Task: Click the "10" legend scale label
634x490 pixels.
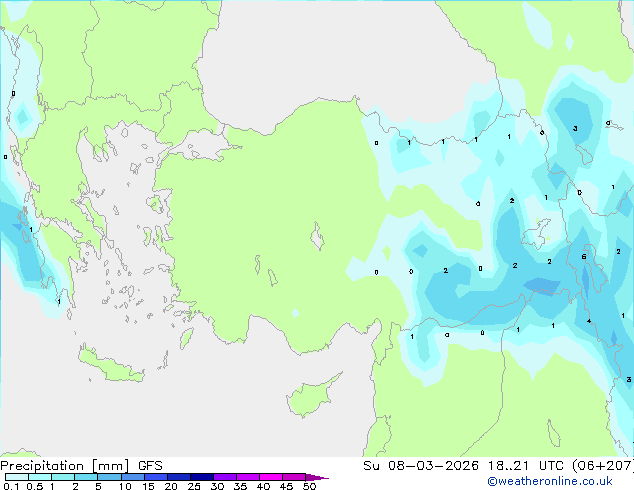Action: pos(125,486)
